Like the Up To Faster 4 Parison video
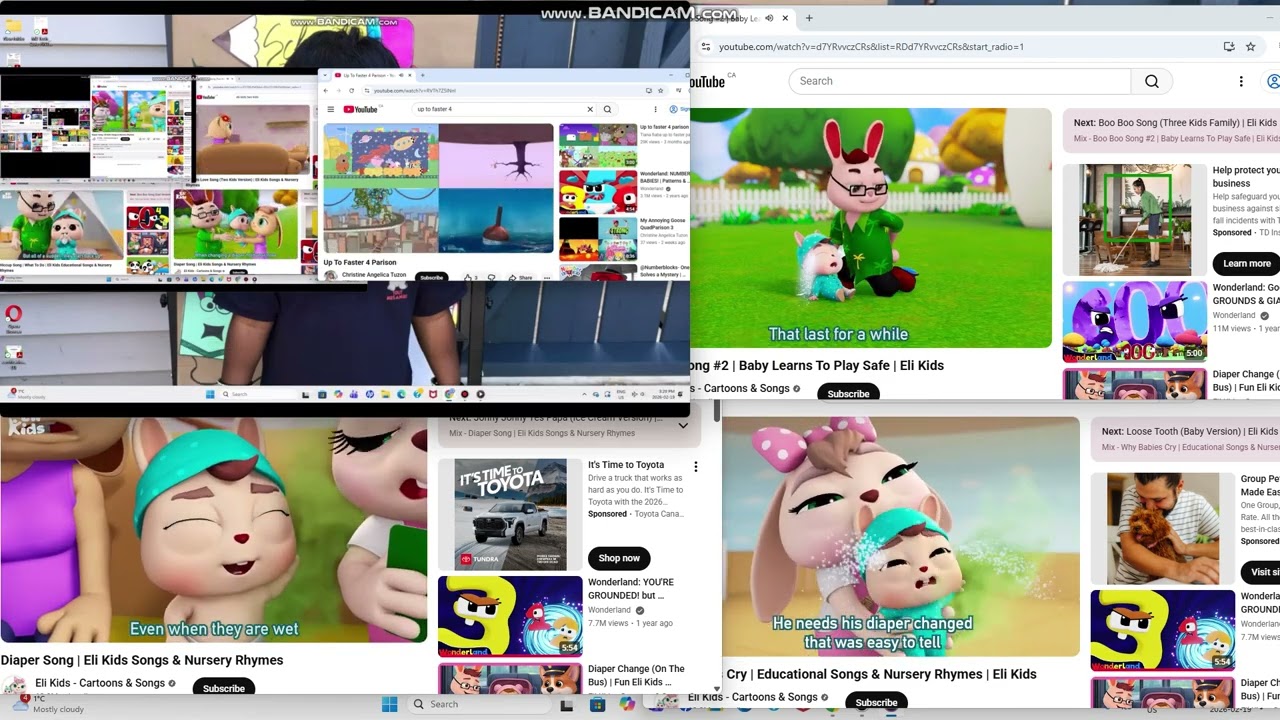1280x720 pixels. pyautogui.click(x=468, y=277)
